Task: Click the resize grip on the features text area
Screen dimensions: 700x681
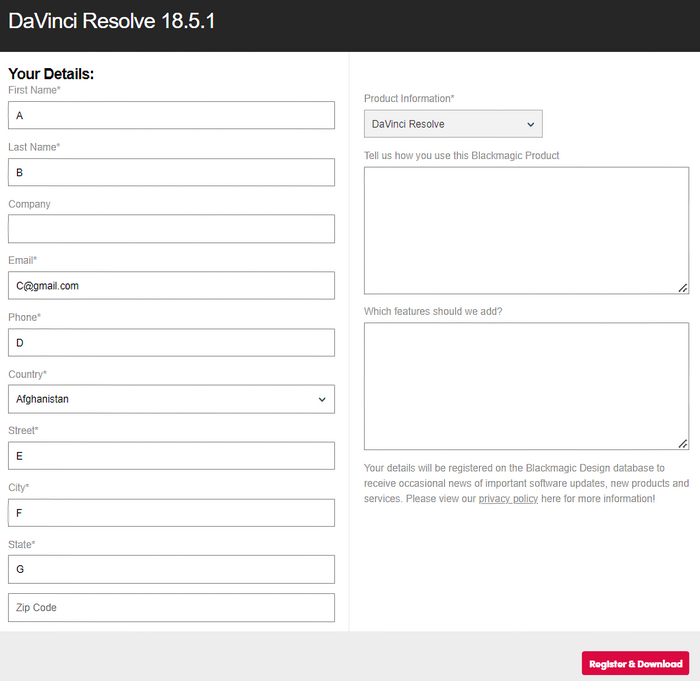Action: point(683,444)
